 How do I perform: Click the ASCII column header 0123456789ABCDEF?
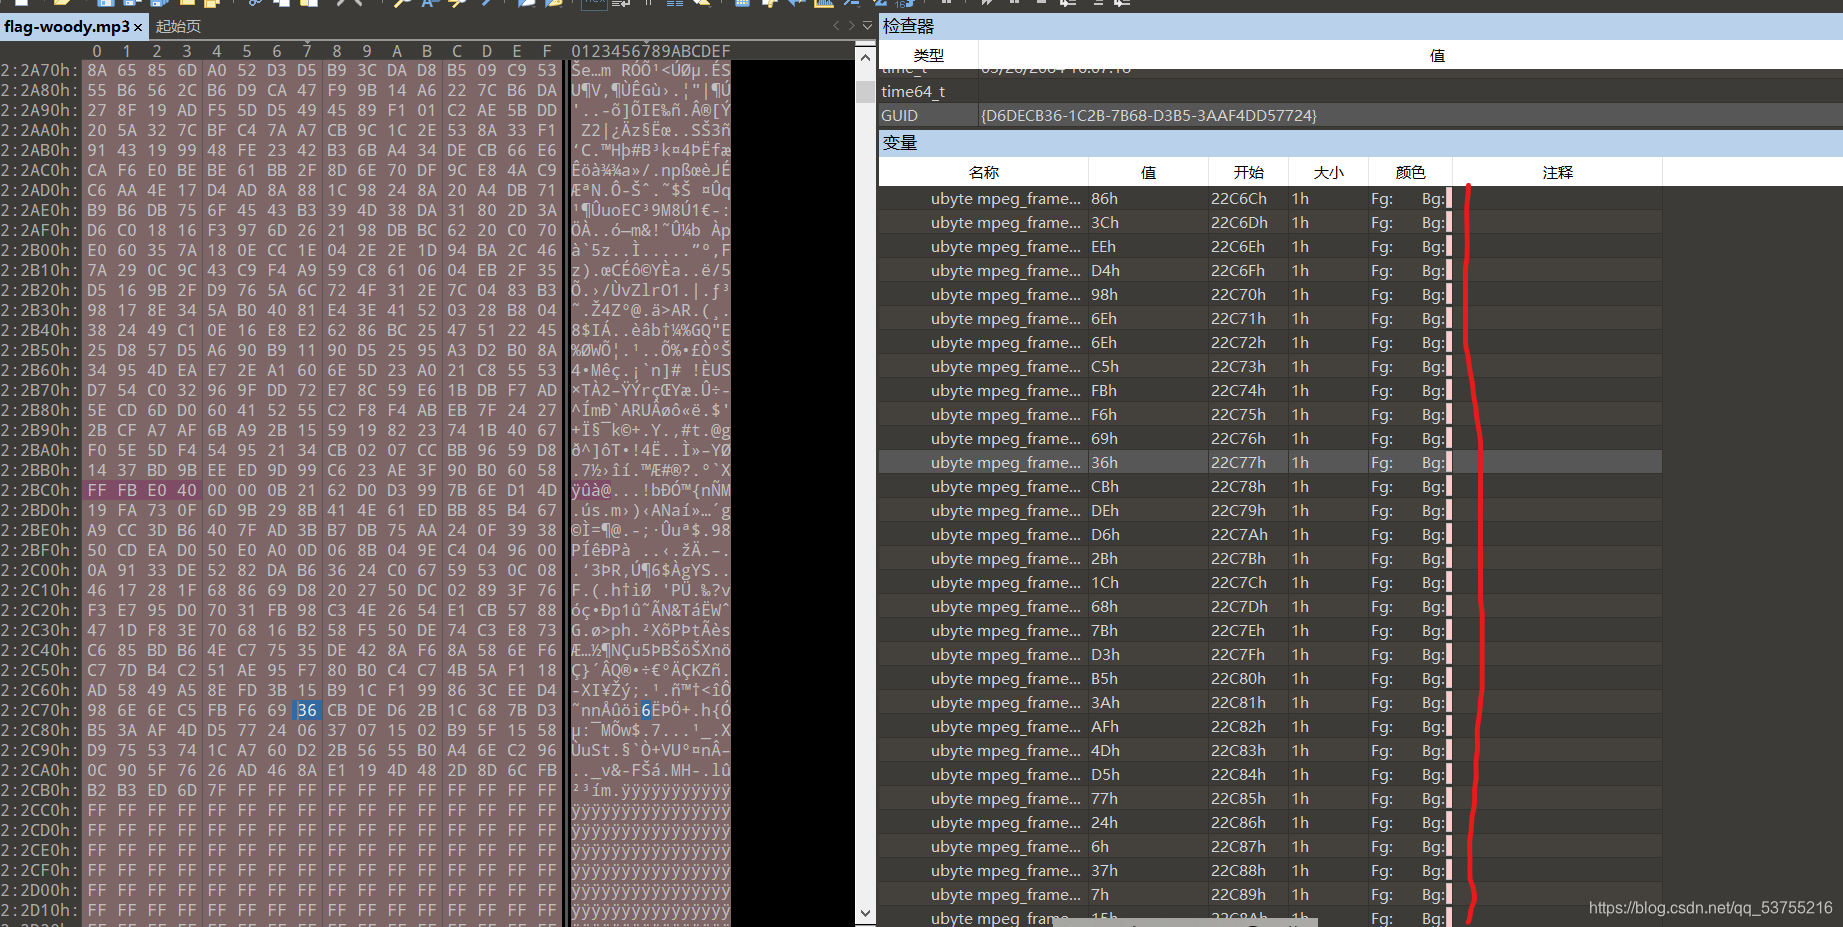point(651,51)
